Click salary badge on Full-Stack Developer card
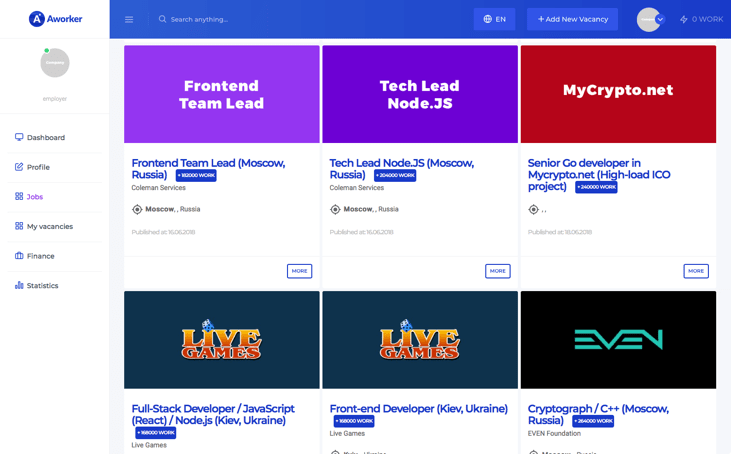731x454 pixels. click(x=156, y=433)
